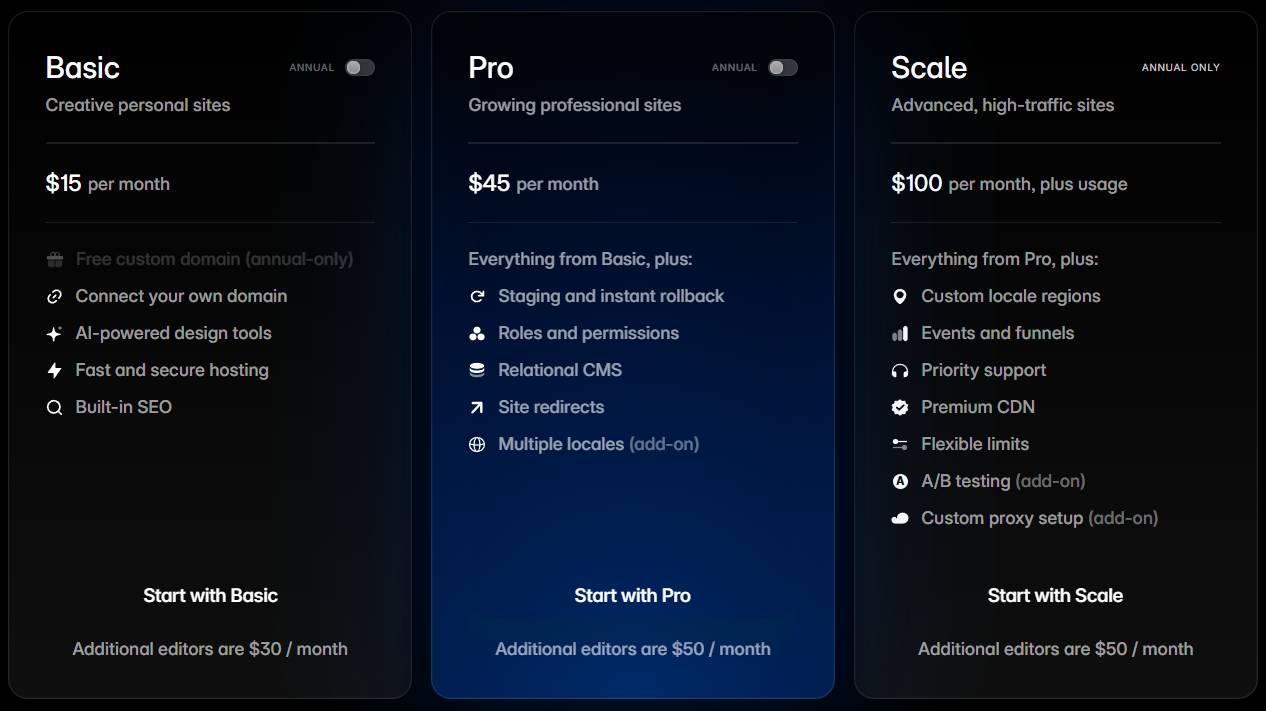
Task: Select the headphones icon for Priority support
Action: coord(900,370)
